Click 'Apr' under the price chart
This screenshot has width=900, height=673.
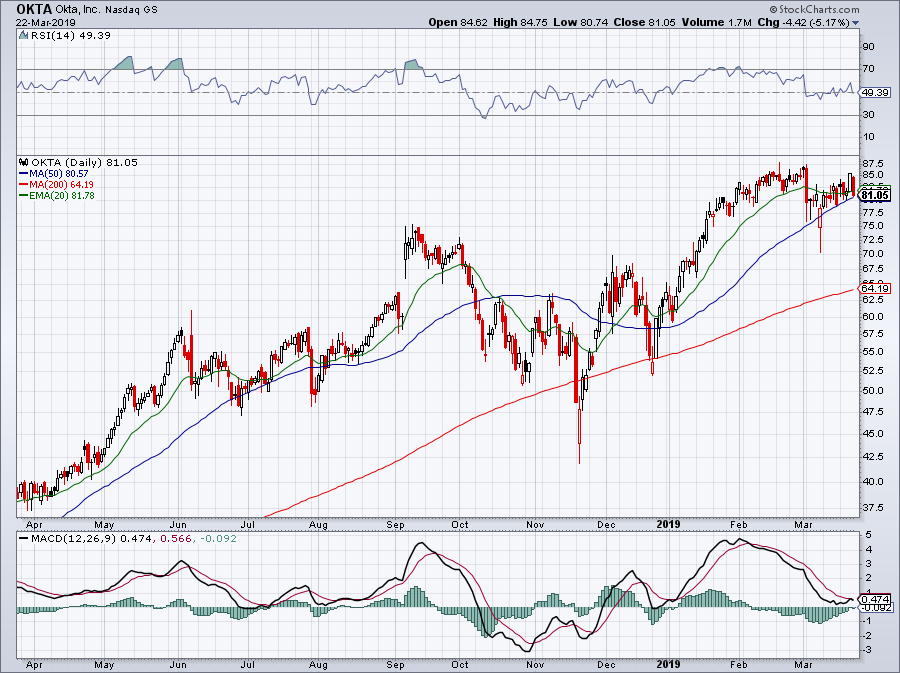pos(34,524)
